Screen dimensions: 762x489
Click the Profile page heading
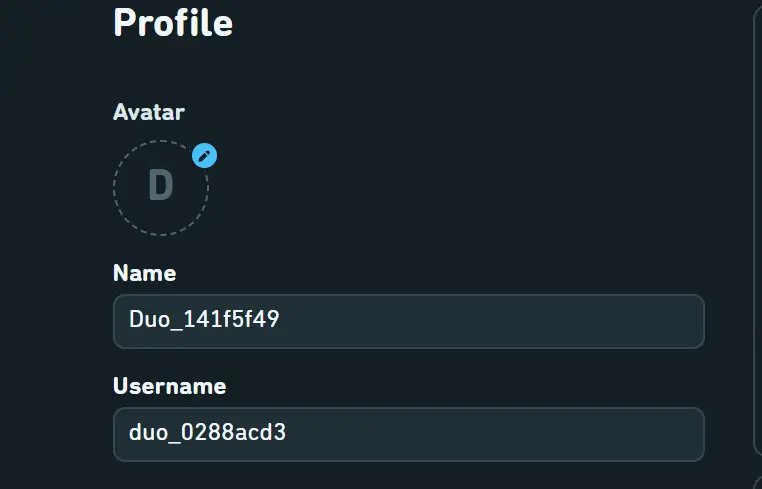click(173, 23)
